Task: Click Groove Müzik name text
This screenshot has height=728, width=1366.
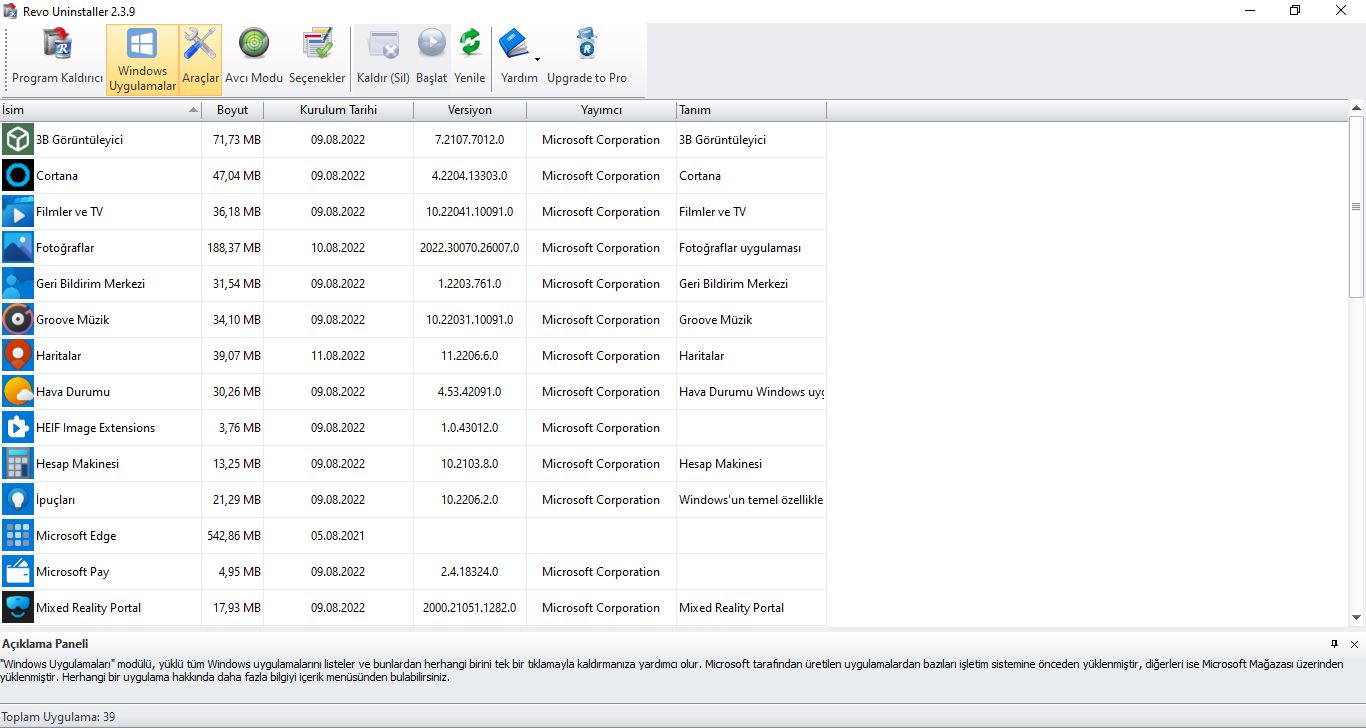Action: click(73, 320)
